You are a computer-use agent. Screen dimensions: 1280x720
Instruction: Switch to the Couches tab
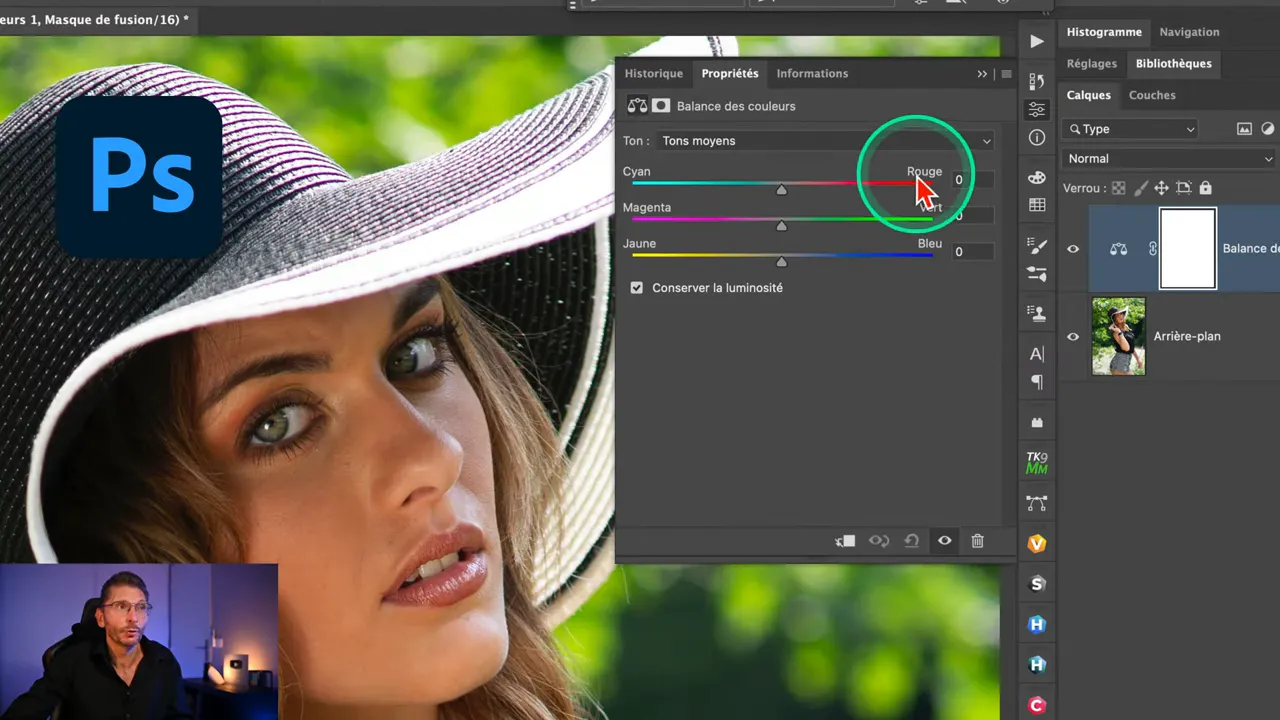click(x=1152, y=96)
